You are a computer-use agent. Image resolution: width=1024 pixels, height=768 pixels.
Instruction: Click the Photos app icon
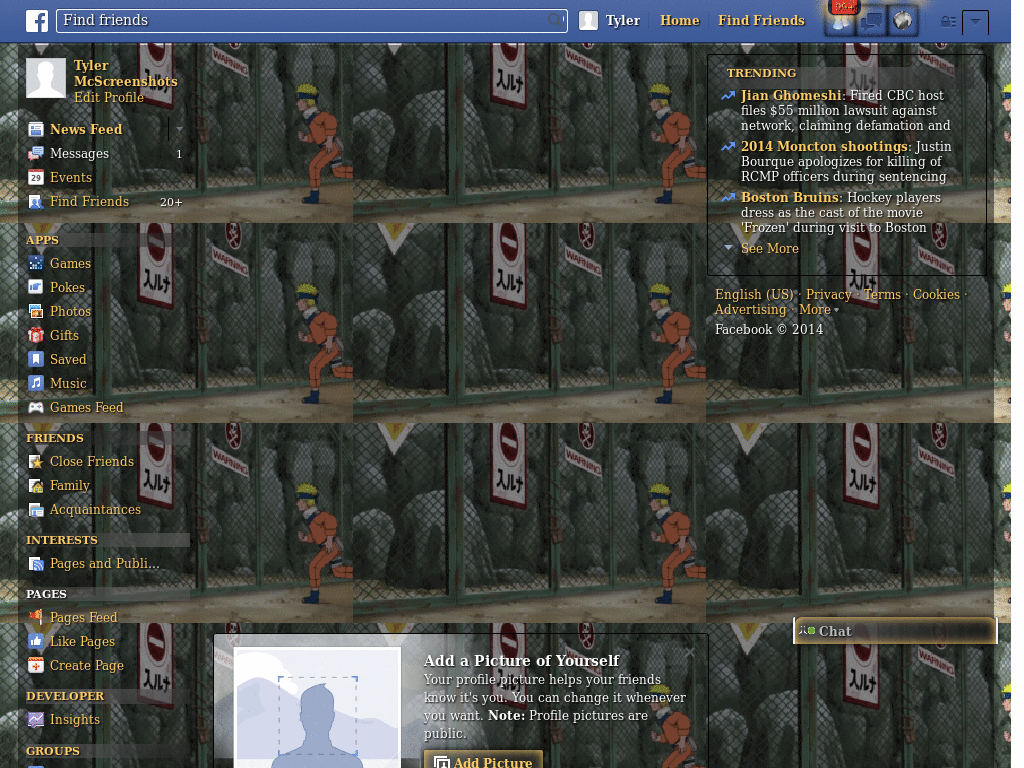[x=36, y=312]
